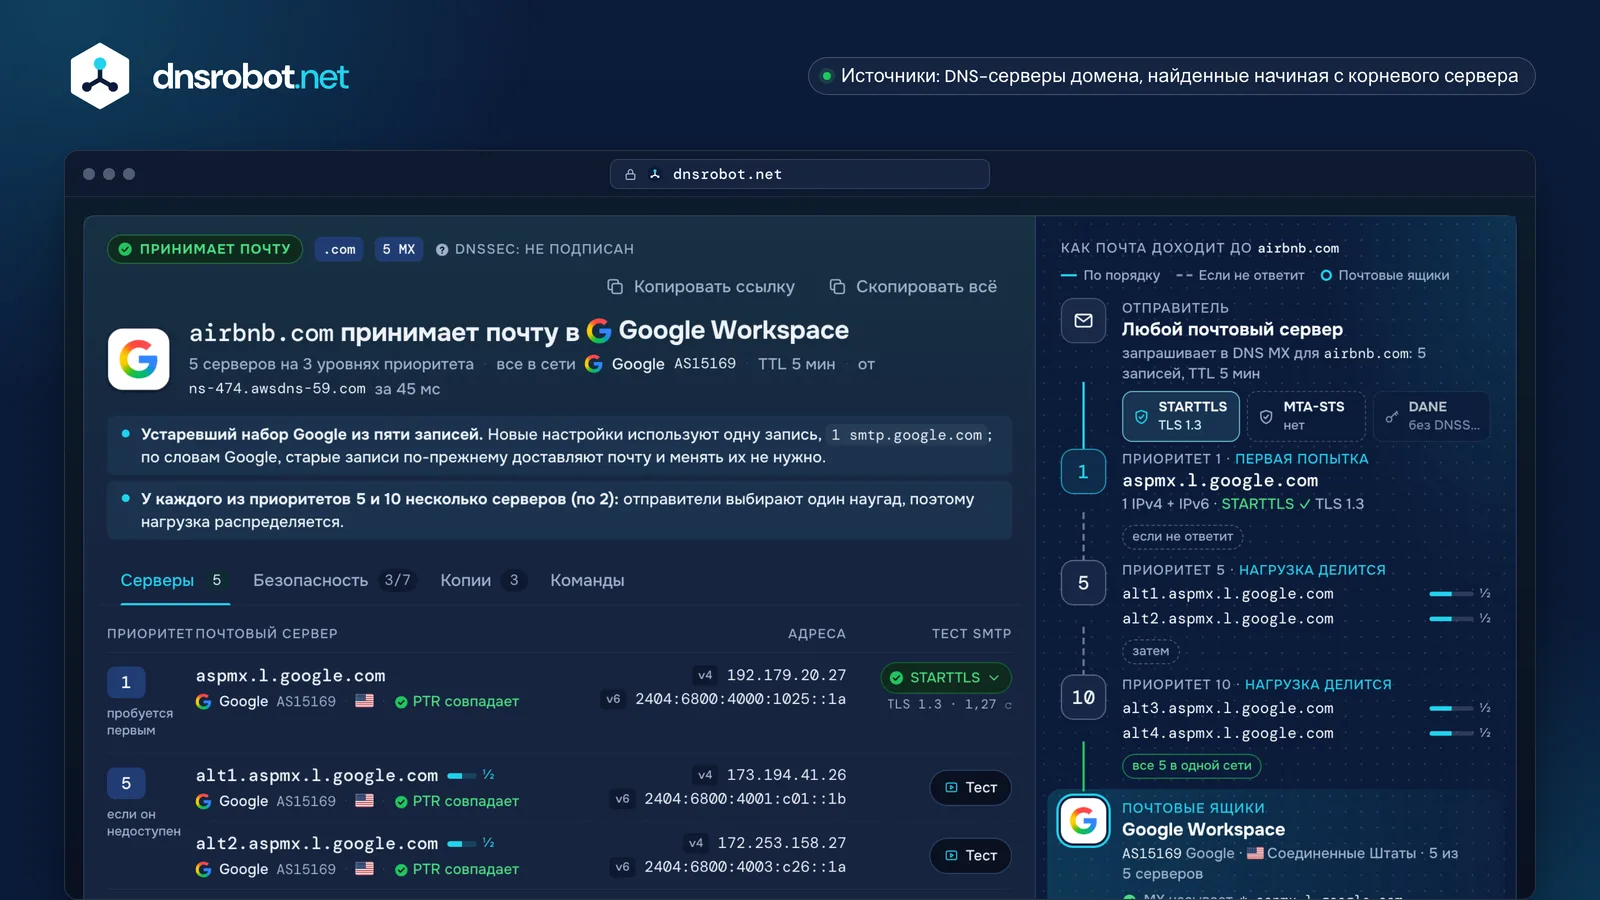
Task: Click the smtp.google.com record chip
Action: (x=907, y=436)
